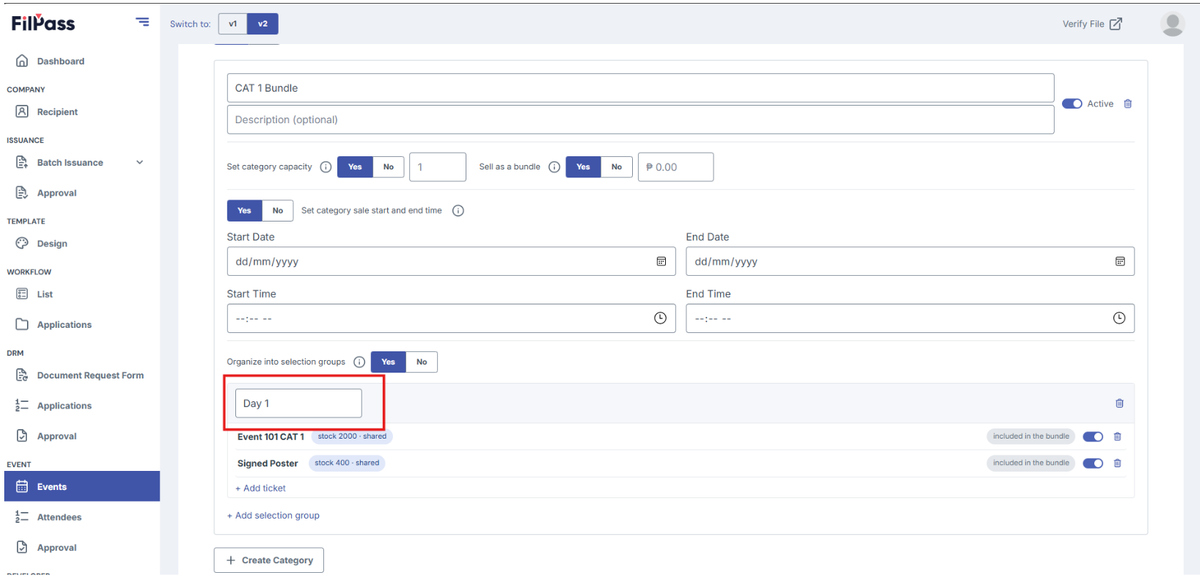The width and height of the screenshot is (1200, 578).
Task: Click the FilPass logo
Action: coord(43,23)
